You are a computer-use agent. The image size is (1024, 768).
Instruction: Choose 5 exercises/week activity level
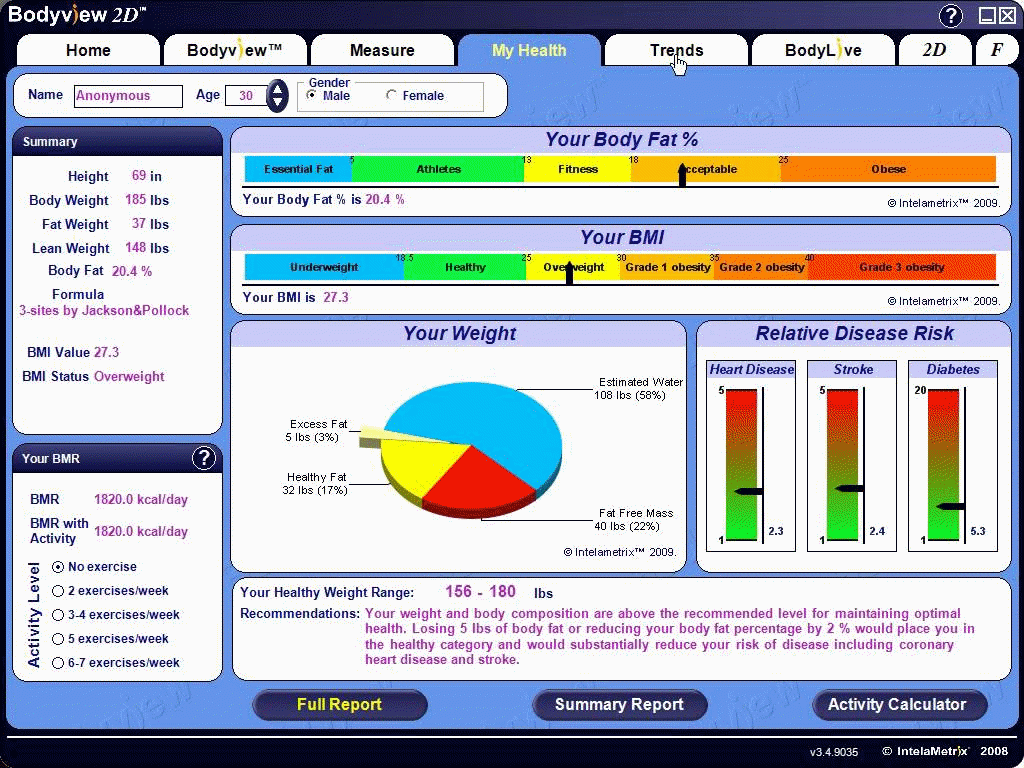click(x=58, y=639)
